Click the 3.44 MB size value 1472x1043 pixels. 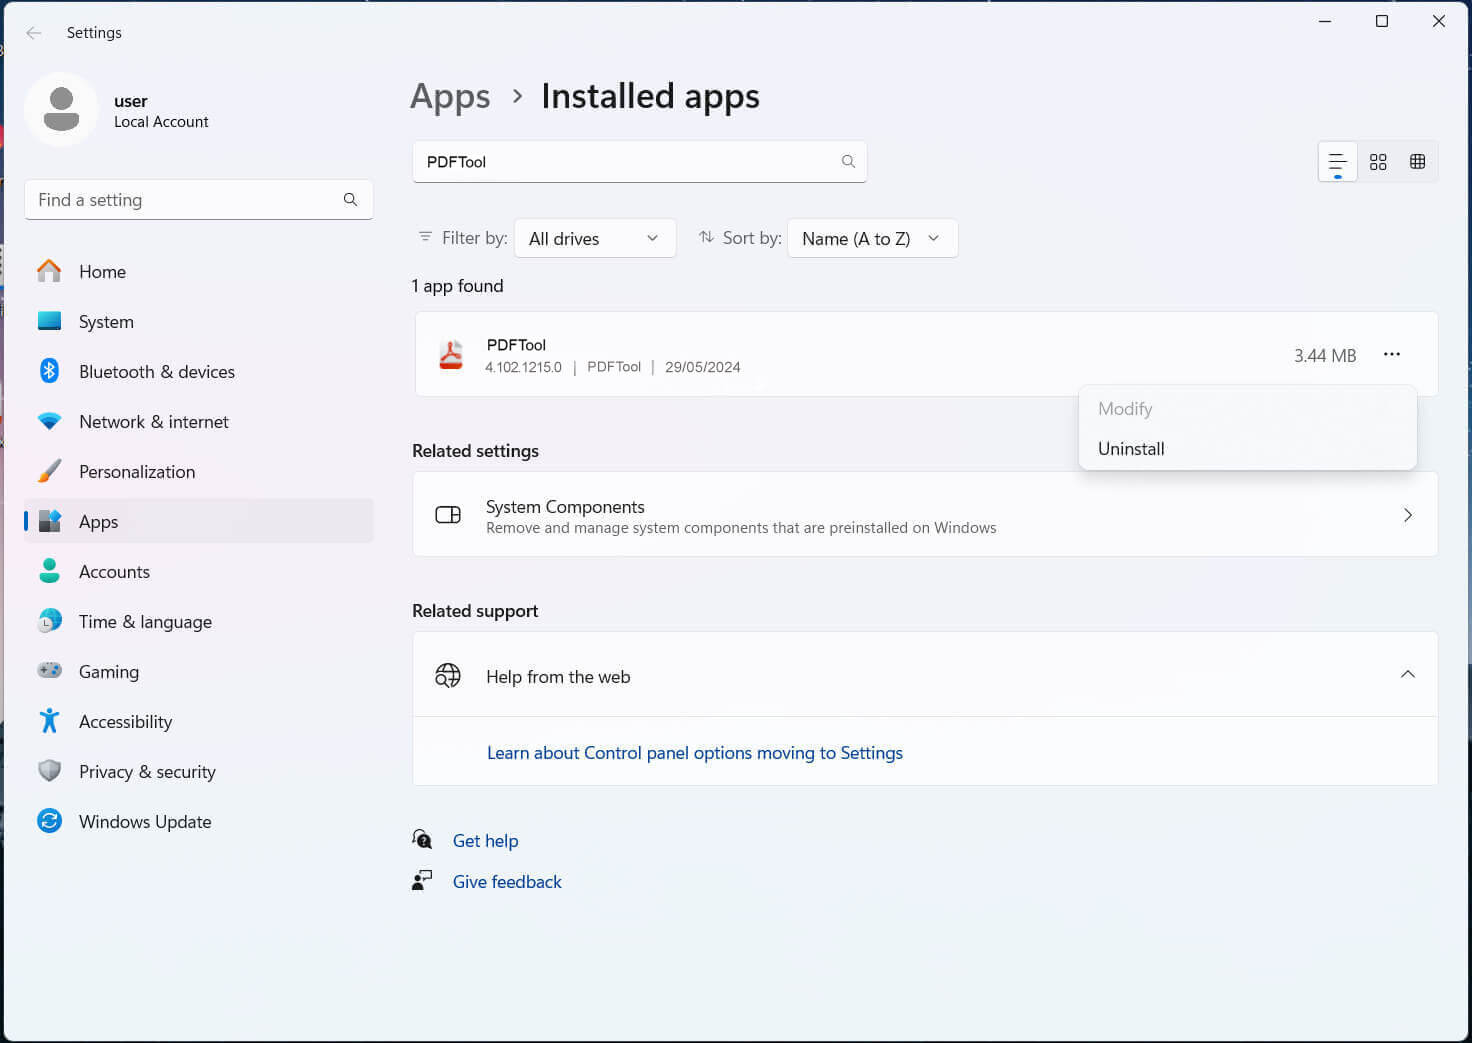click(1325, 356)
